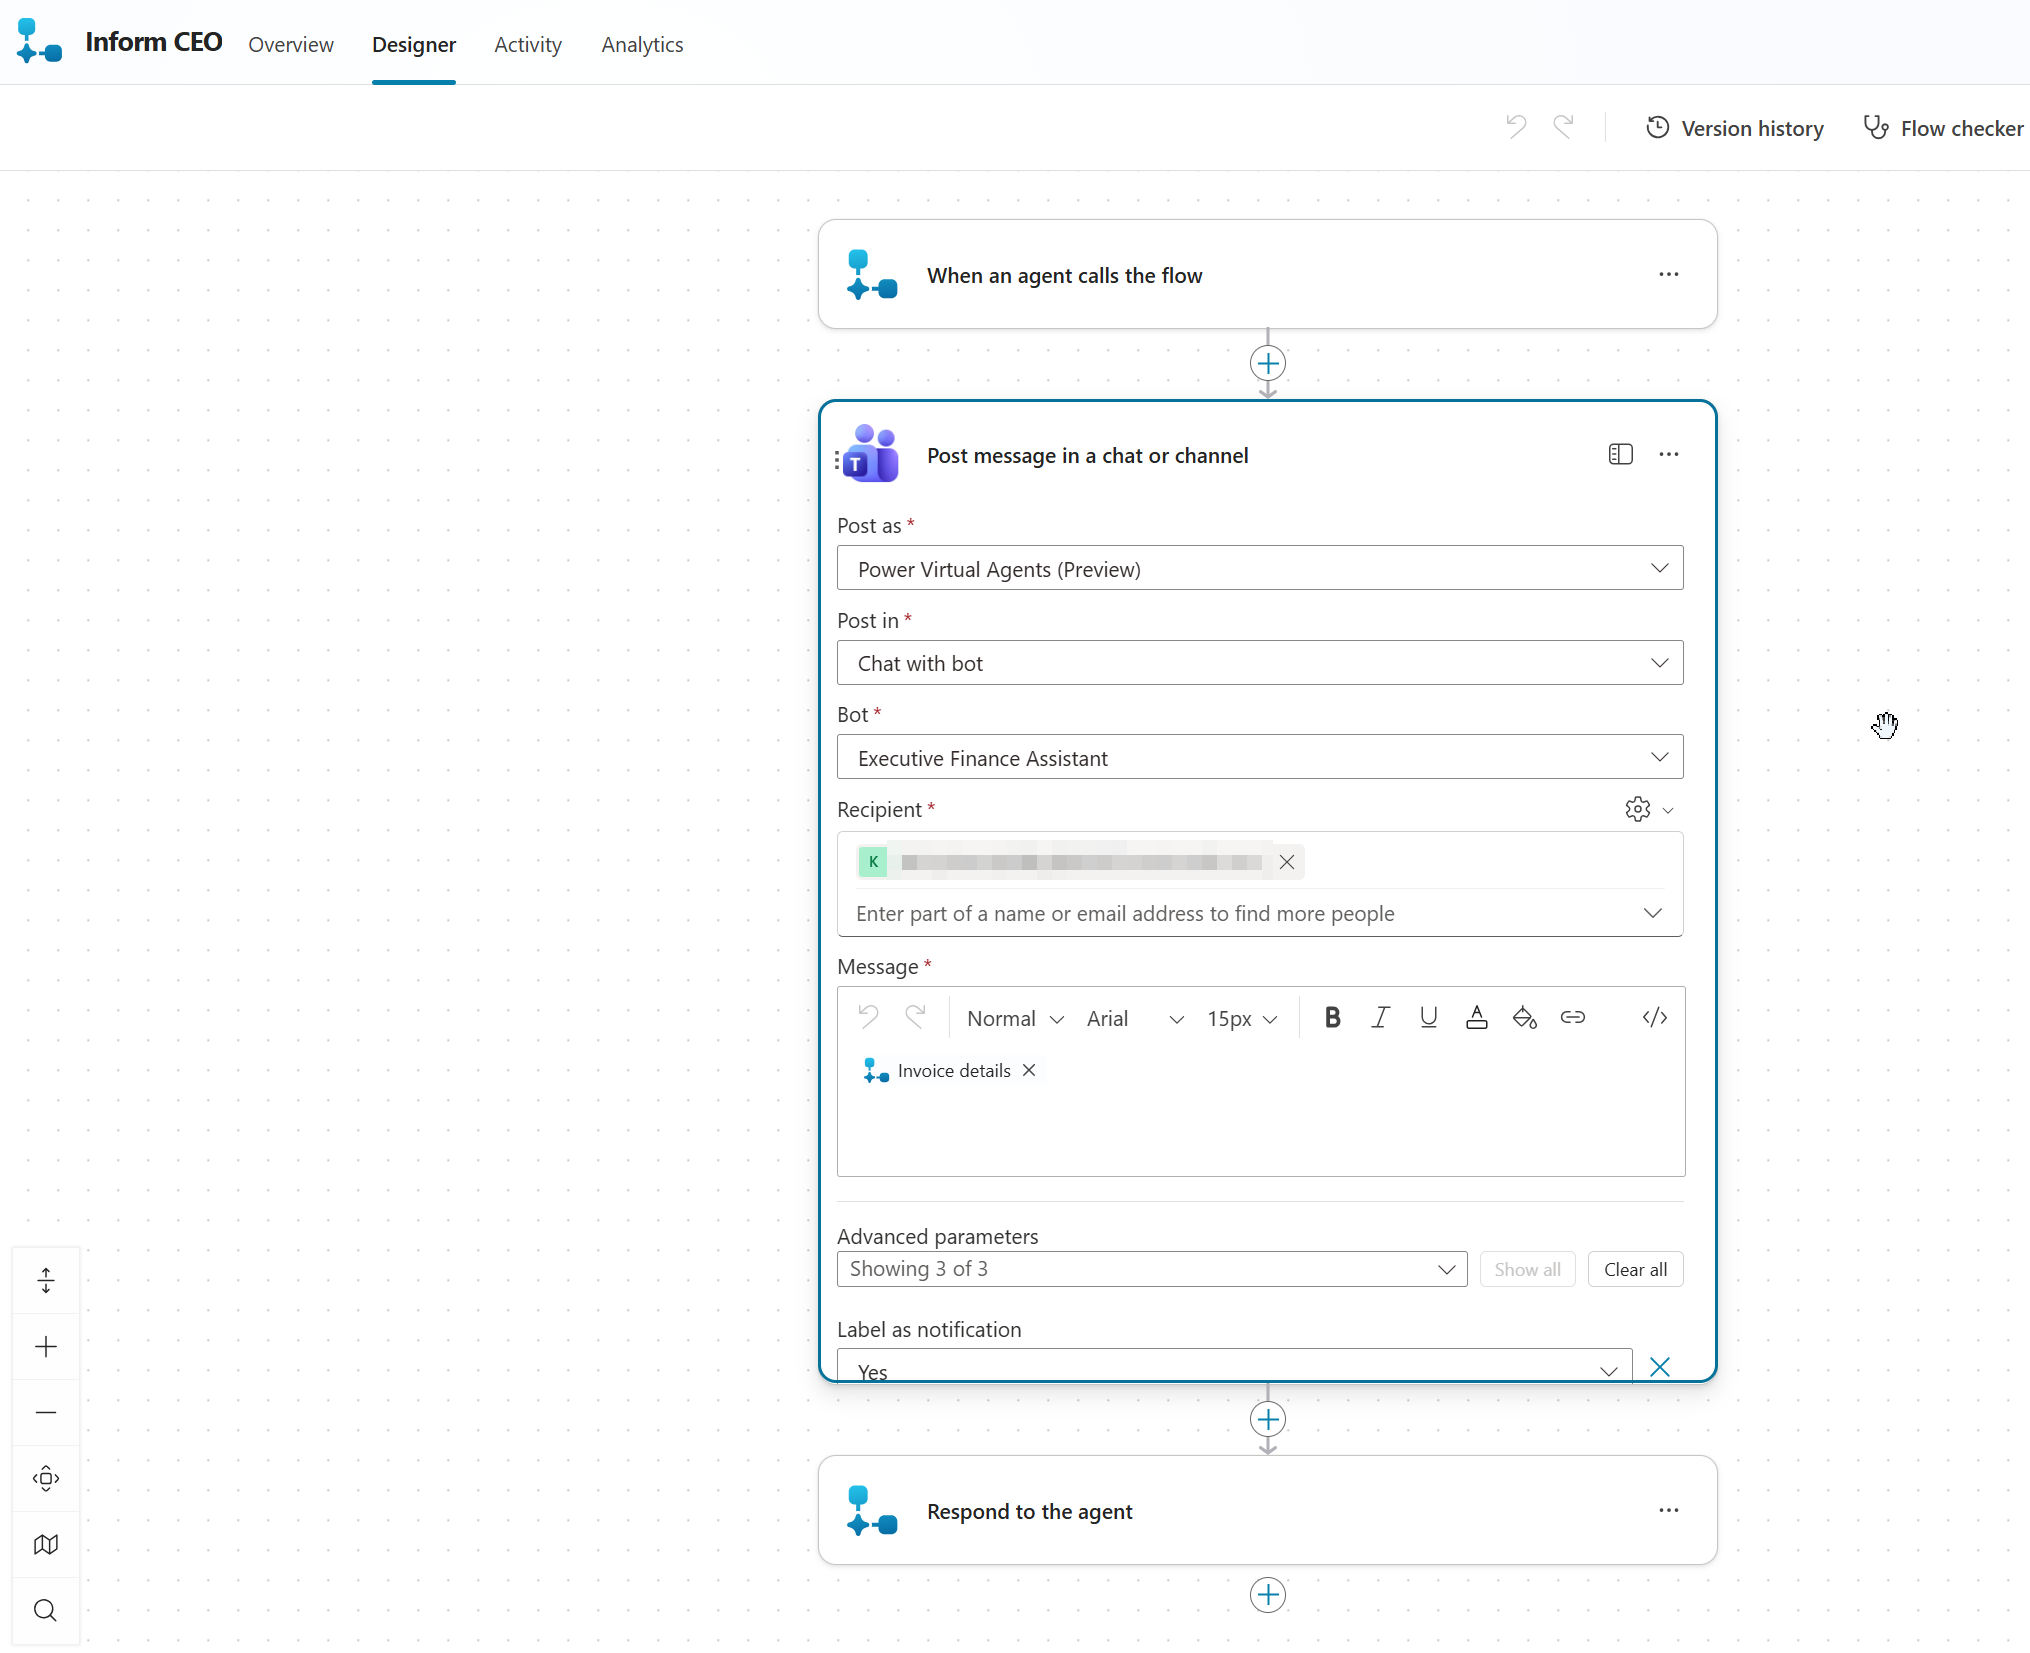Image resolution: width=2030 pixels, height=1653 pixels.
Task: Toggle bold formatting in message editor
Action: [1332, 1018]
